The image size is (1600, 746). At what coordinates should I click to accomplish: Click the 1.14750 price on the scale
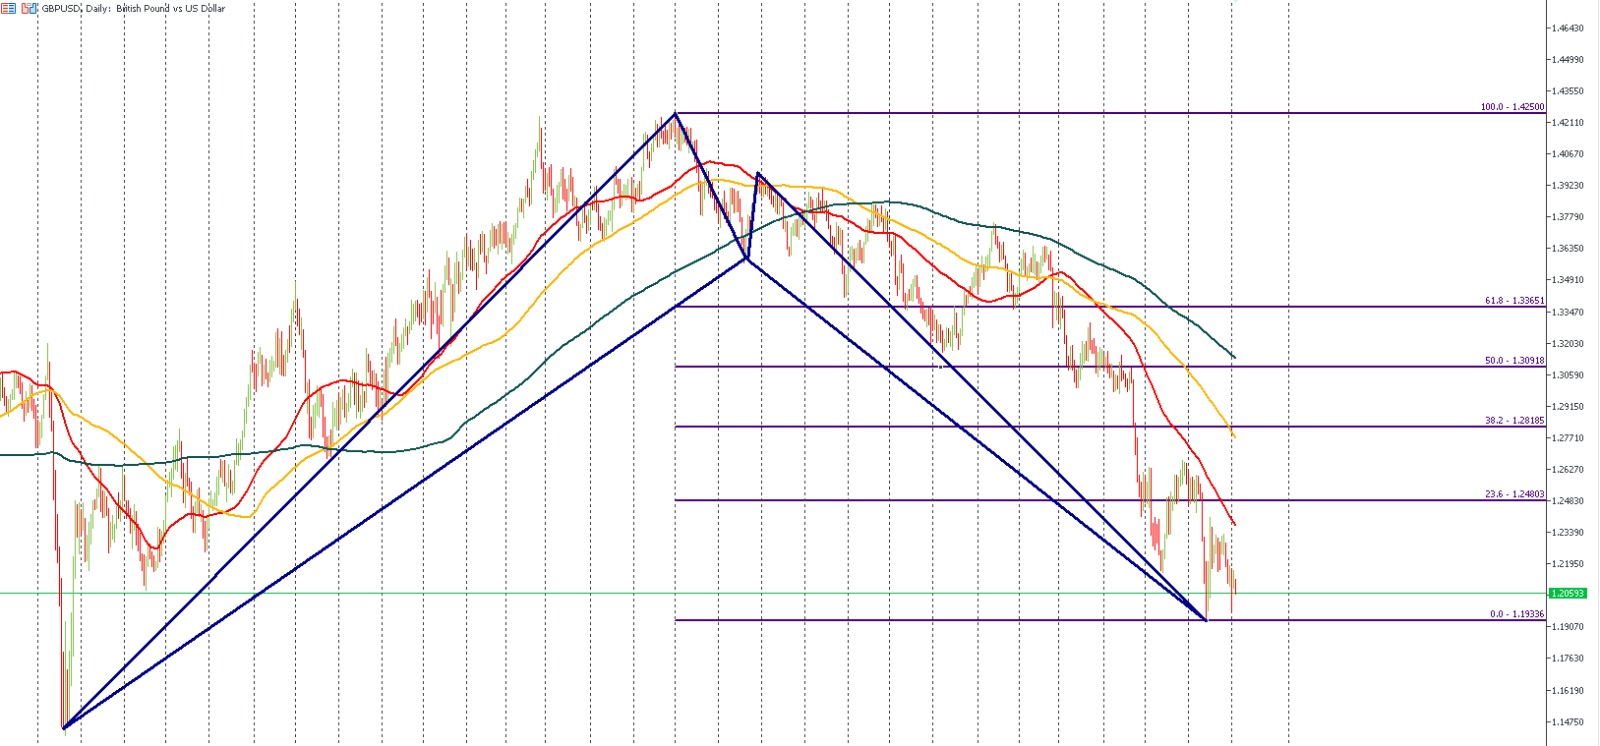(1567, 722)
